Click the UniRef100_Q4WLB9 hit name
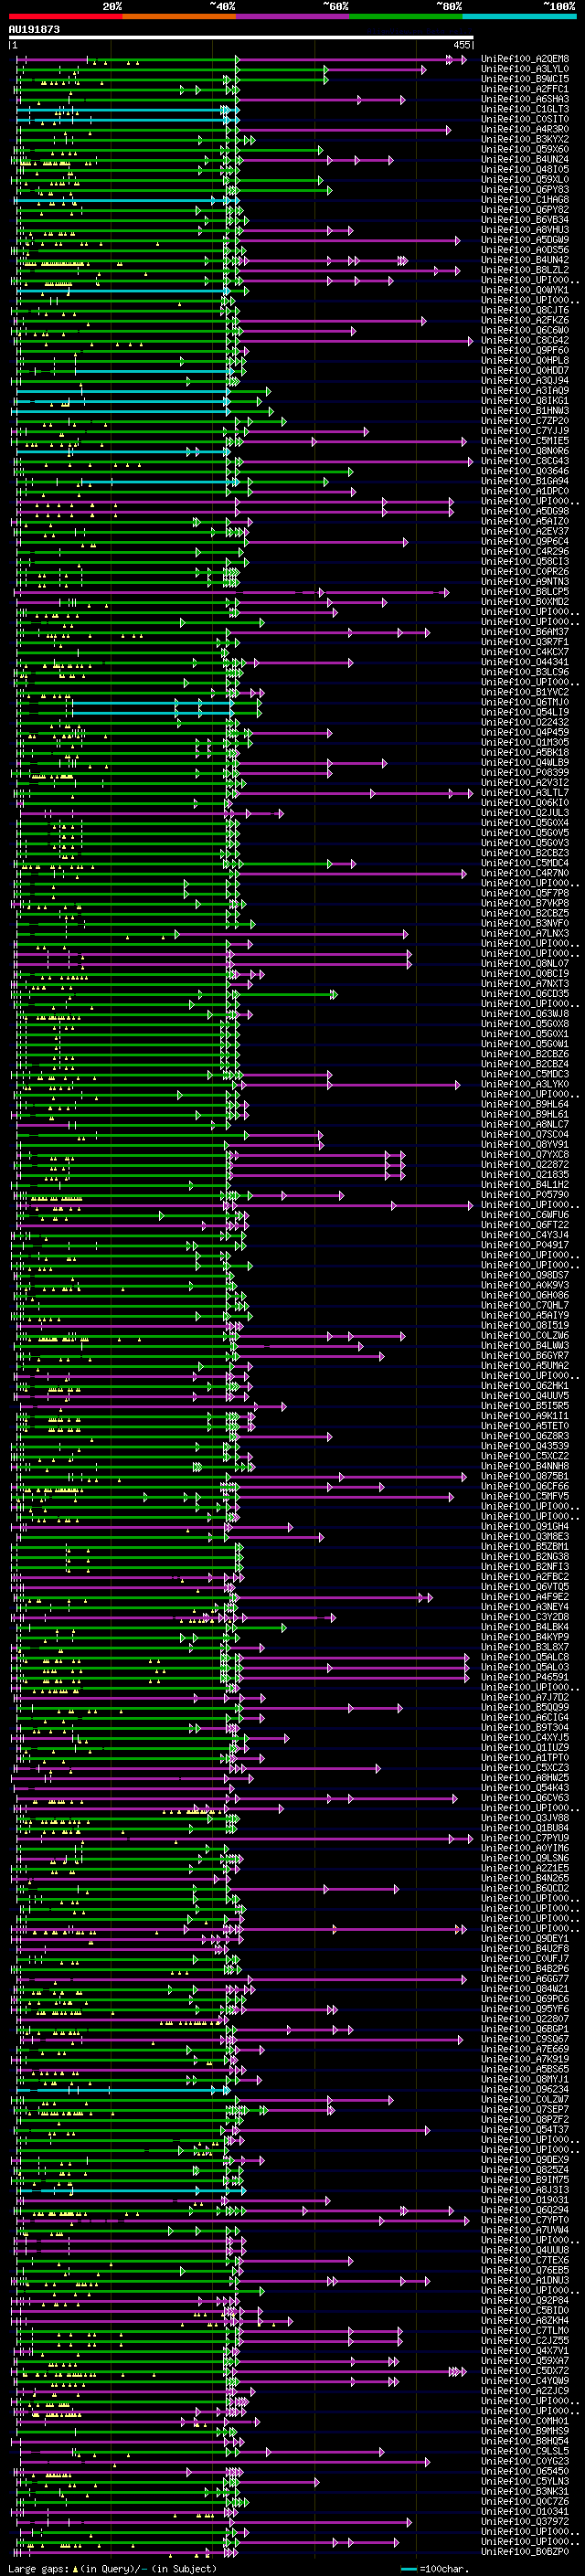 [525, 762]
